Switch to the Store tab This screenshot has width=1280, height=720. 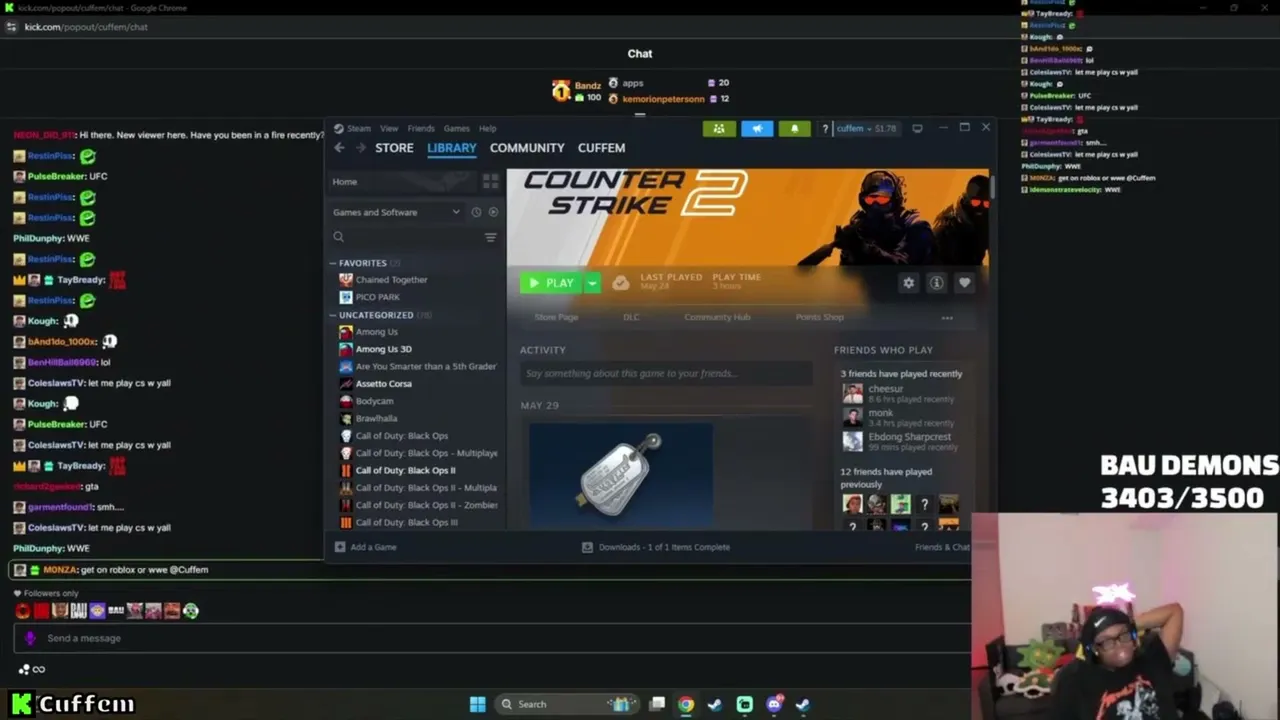tap(394, 148)
